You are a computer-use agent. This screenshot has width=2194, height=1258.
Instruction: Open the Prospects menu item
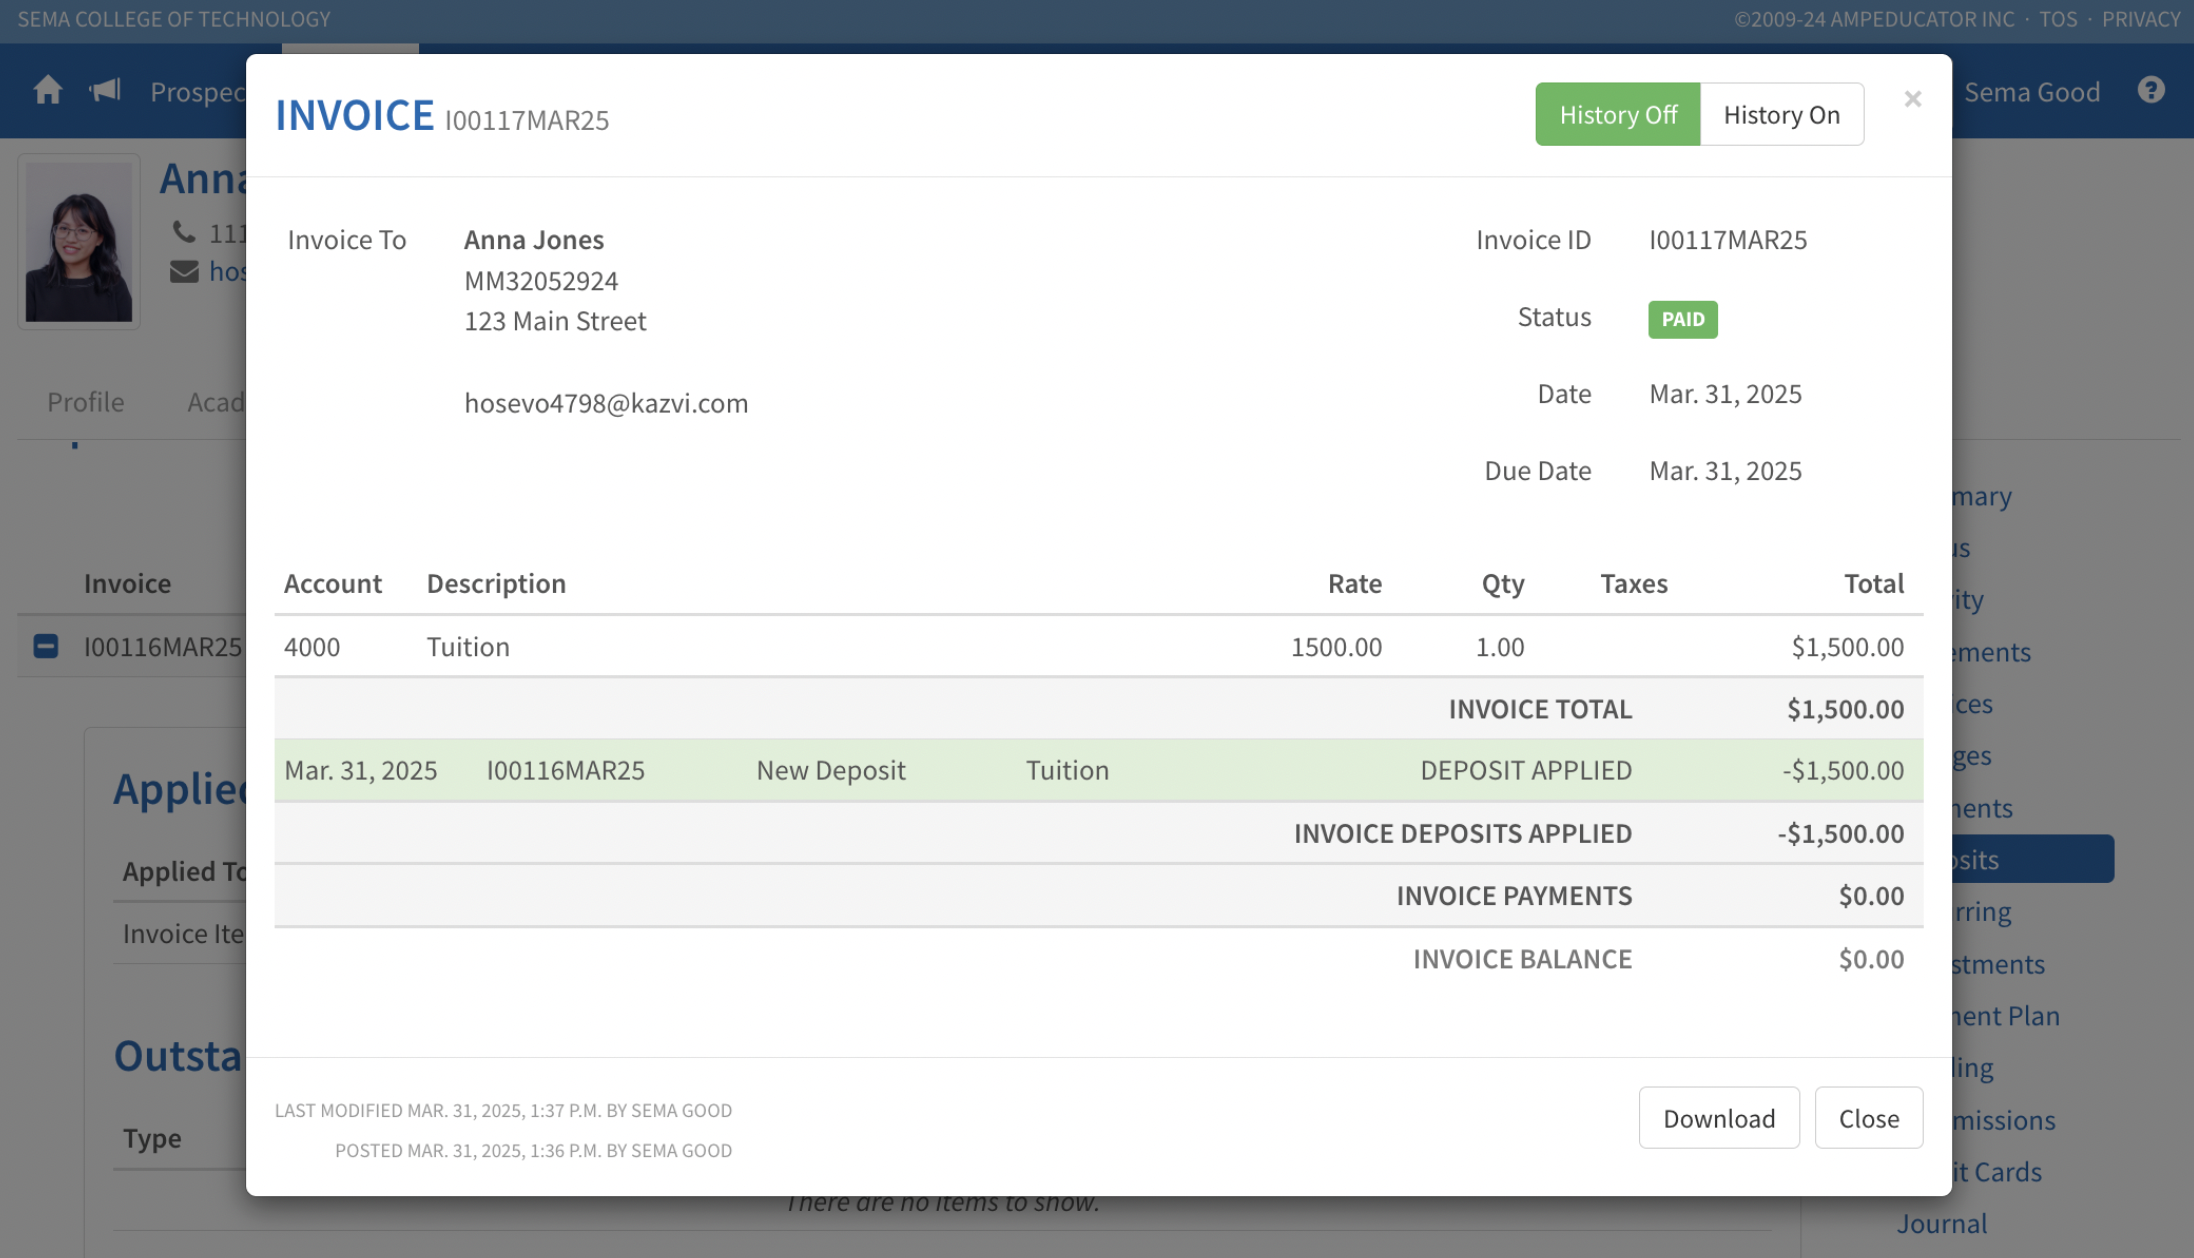pyautogui.click(x=198, y=92)
